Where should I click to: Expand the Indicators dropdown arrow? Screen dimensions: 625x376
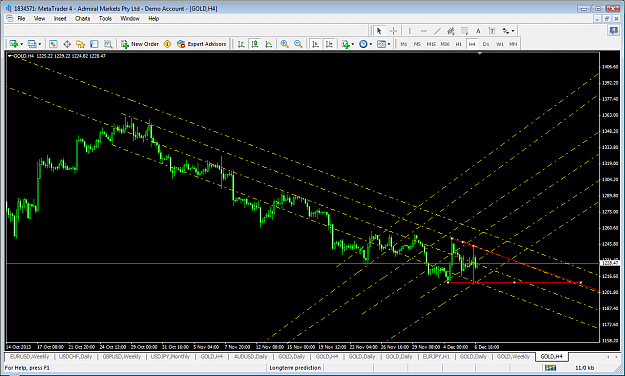click(x=353, y=44)
